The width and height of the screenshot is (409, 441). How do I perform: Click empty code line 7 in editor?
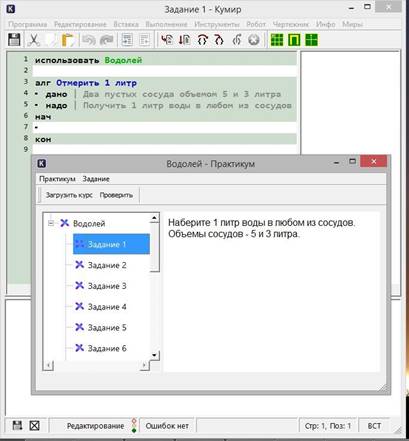coord(165,127)
